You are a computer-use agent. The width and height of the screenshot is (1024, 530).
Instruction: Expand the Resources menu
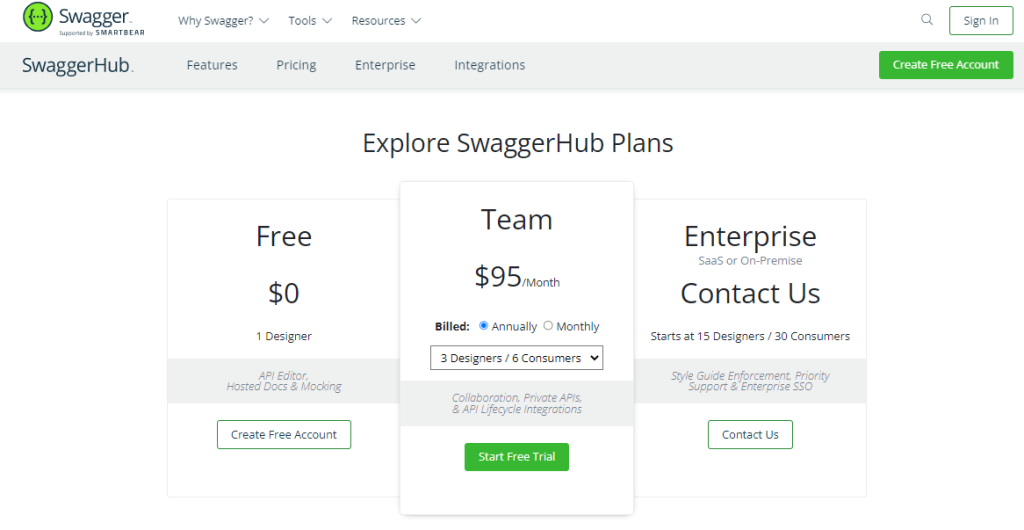point(386,21)
